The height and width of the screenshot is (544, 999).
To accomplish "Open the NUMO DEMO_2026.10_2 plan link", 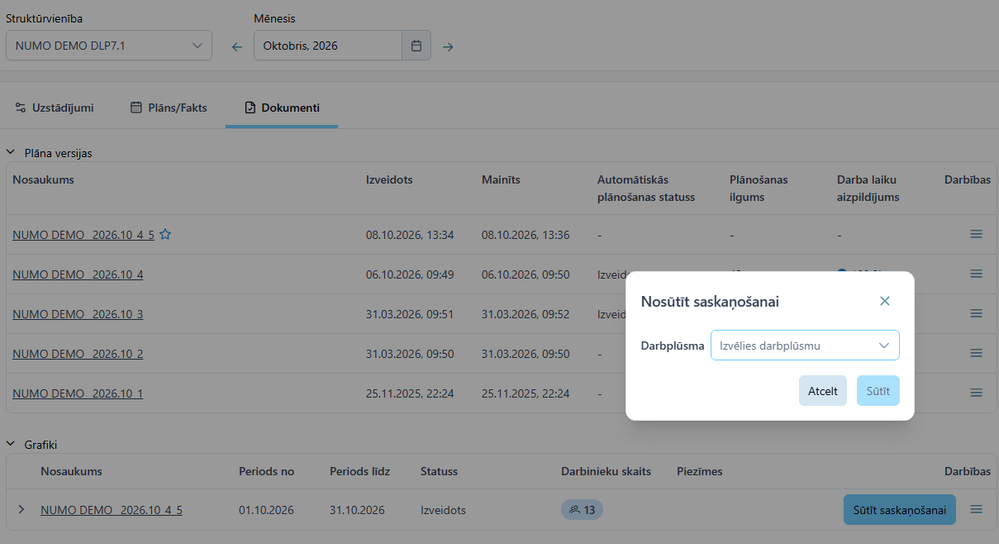I will tap(78, 354).
